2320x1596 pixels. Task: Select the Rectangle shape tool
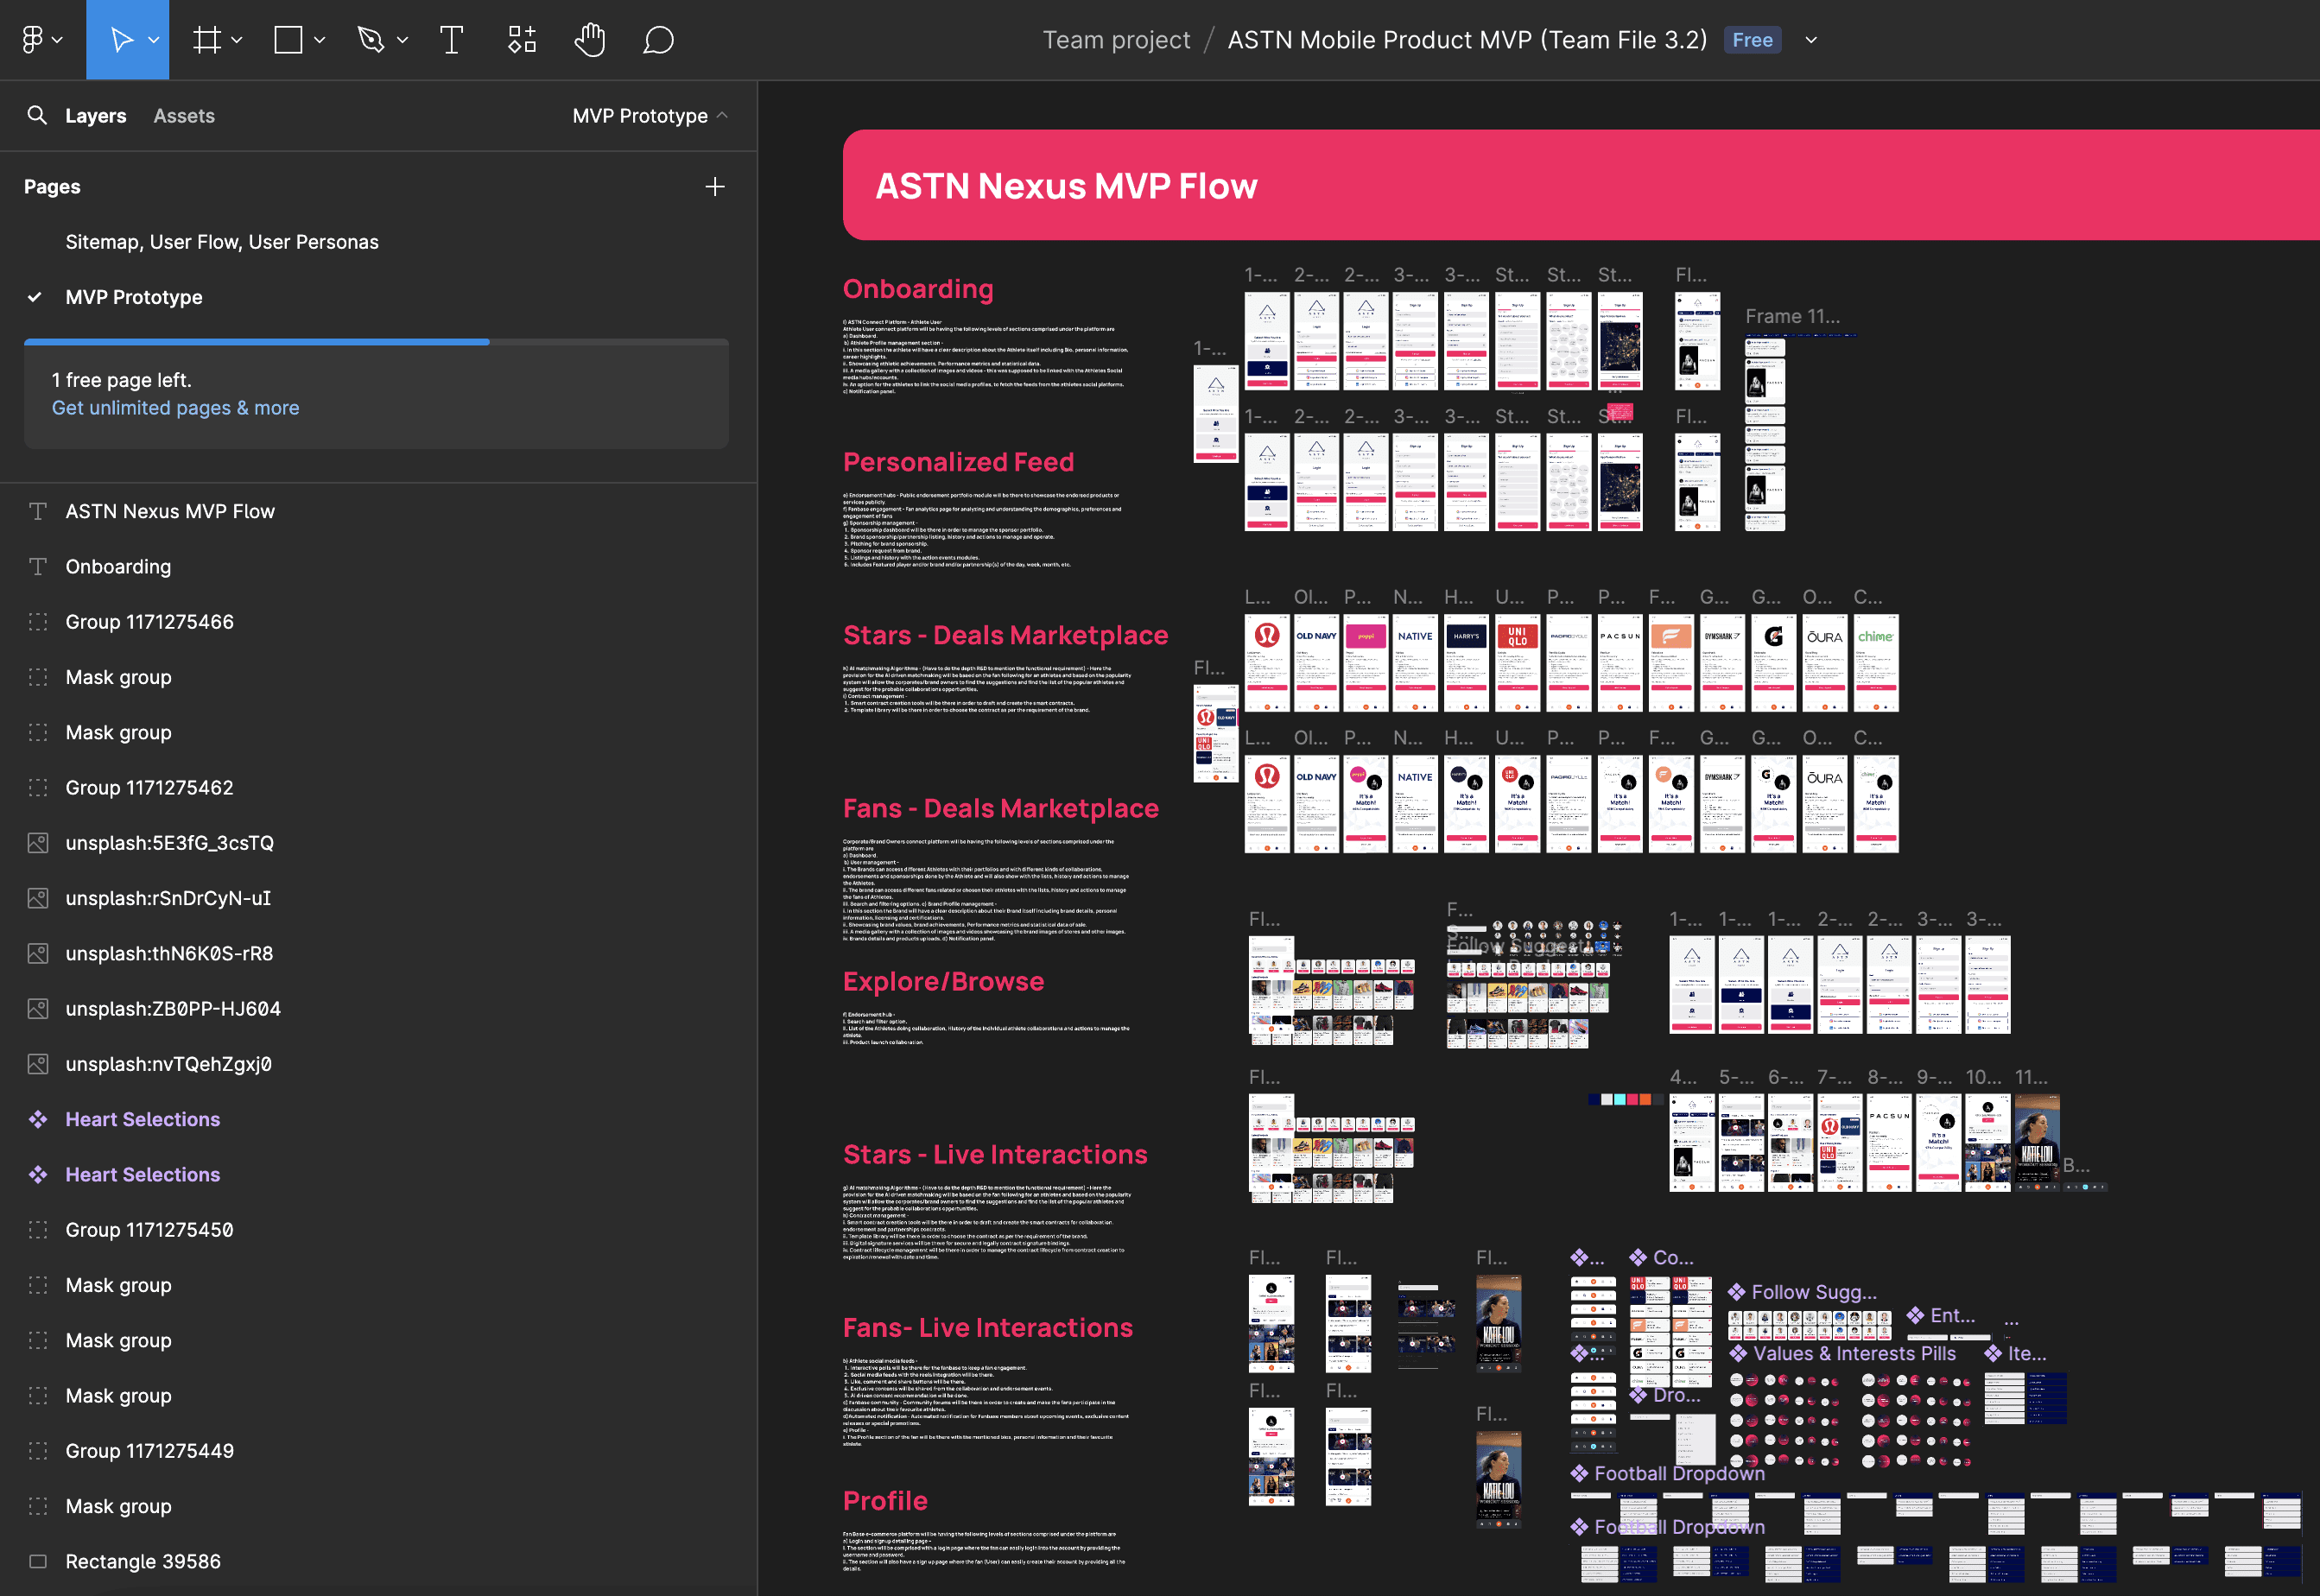click(x=288, y=40)
